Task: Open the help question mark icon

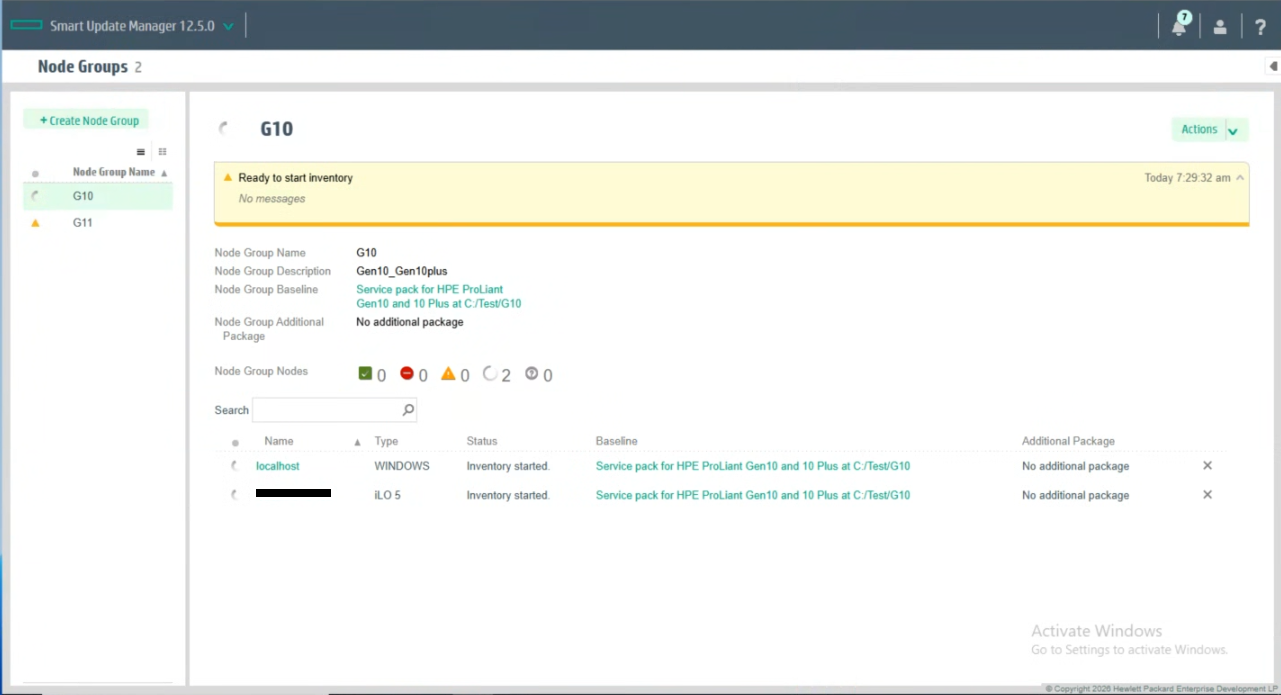Action: (1260, 27)
